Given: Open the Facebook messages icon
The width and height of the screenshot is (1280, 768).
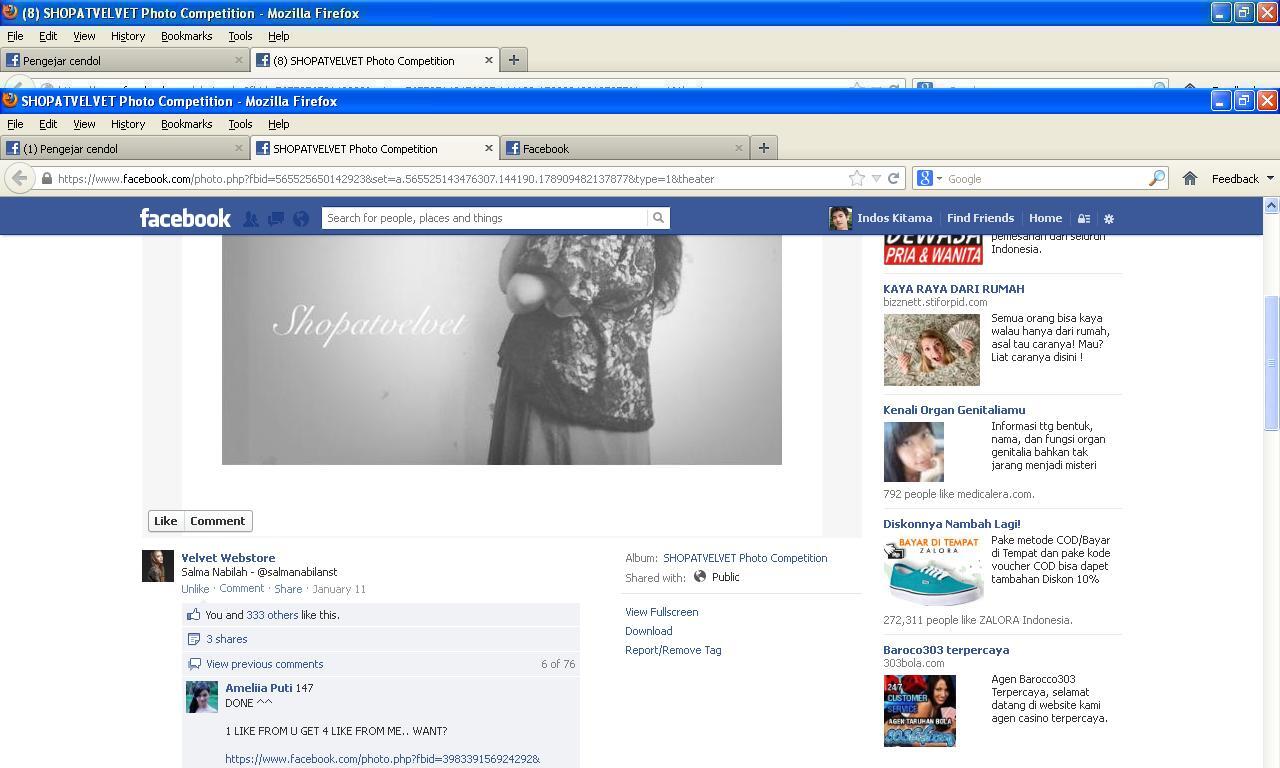Looking at the screenshot, I should pos(276,218).
